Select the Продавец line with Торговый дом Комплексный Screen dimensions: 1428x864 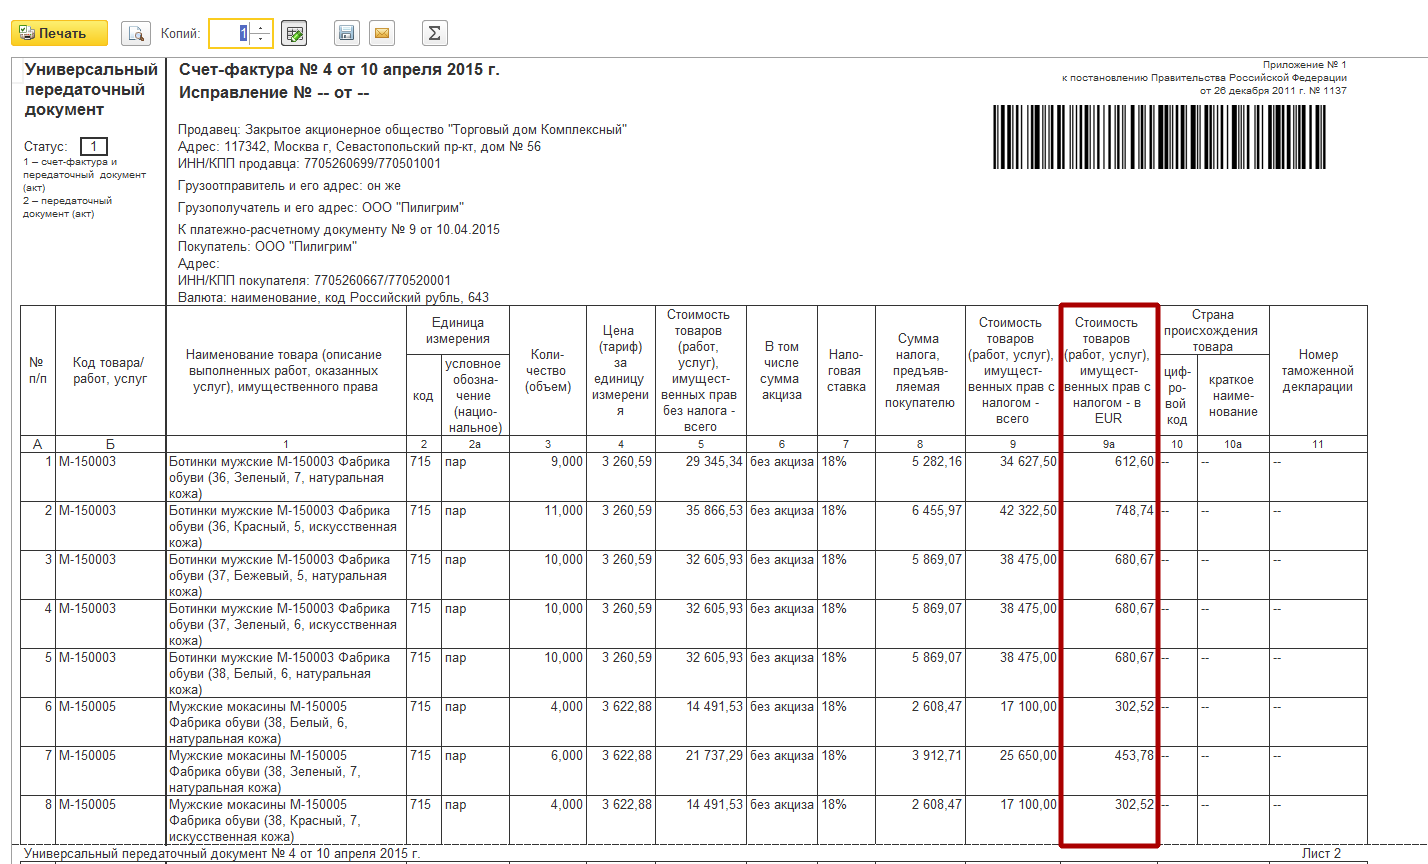point(402,130)
